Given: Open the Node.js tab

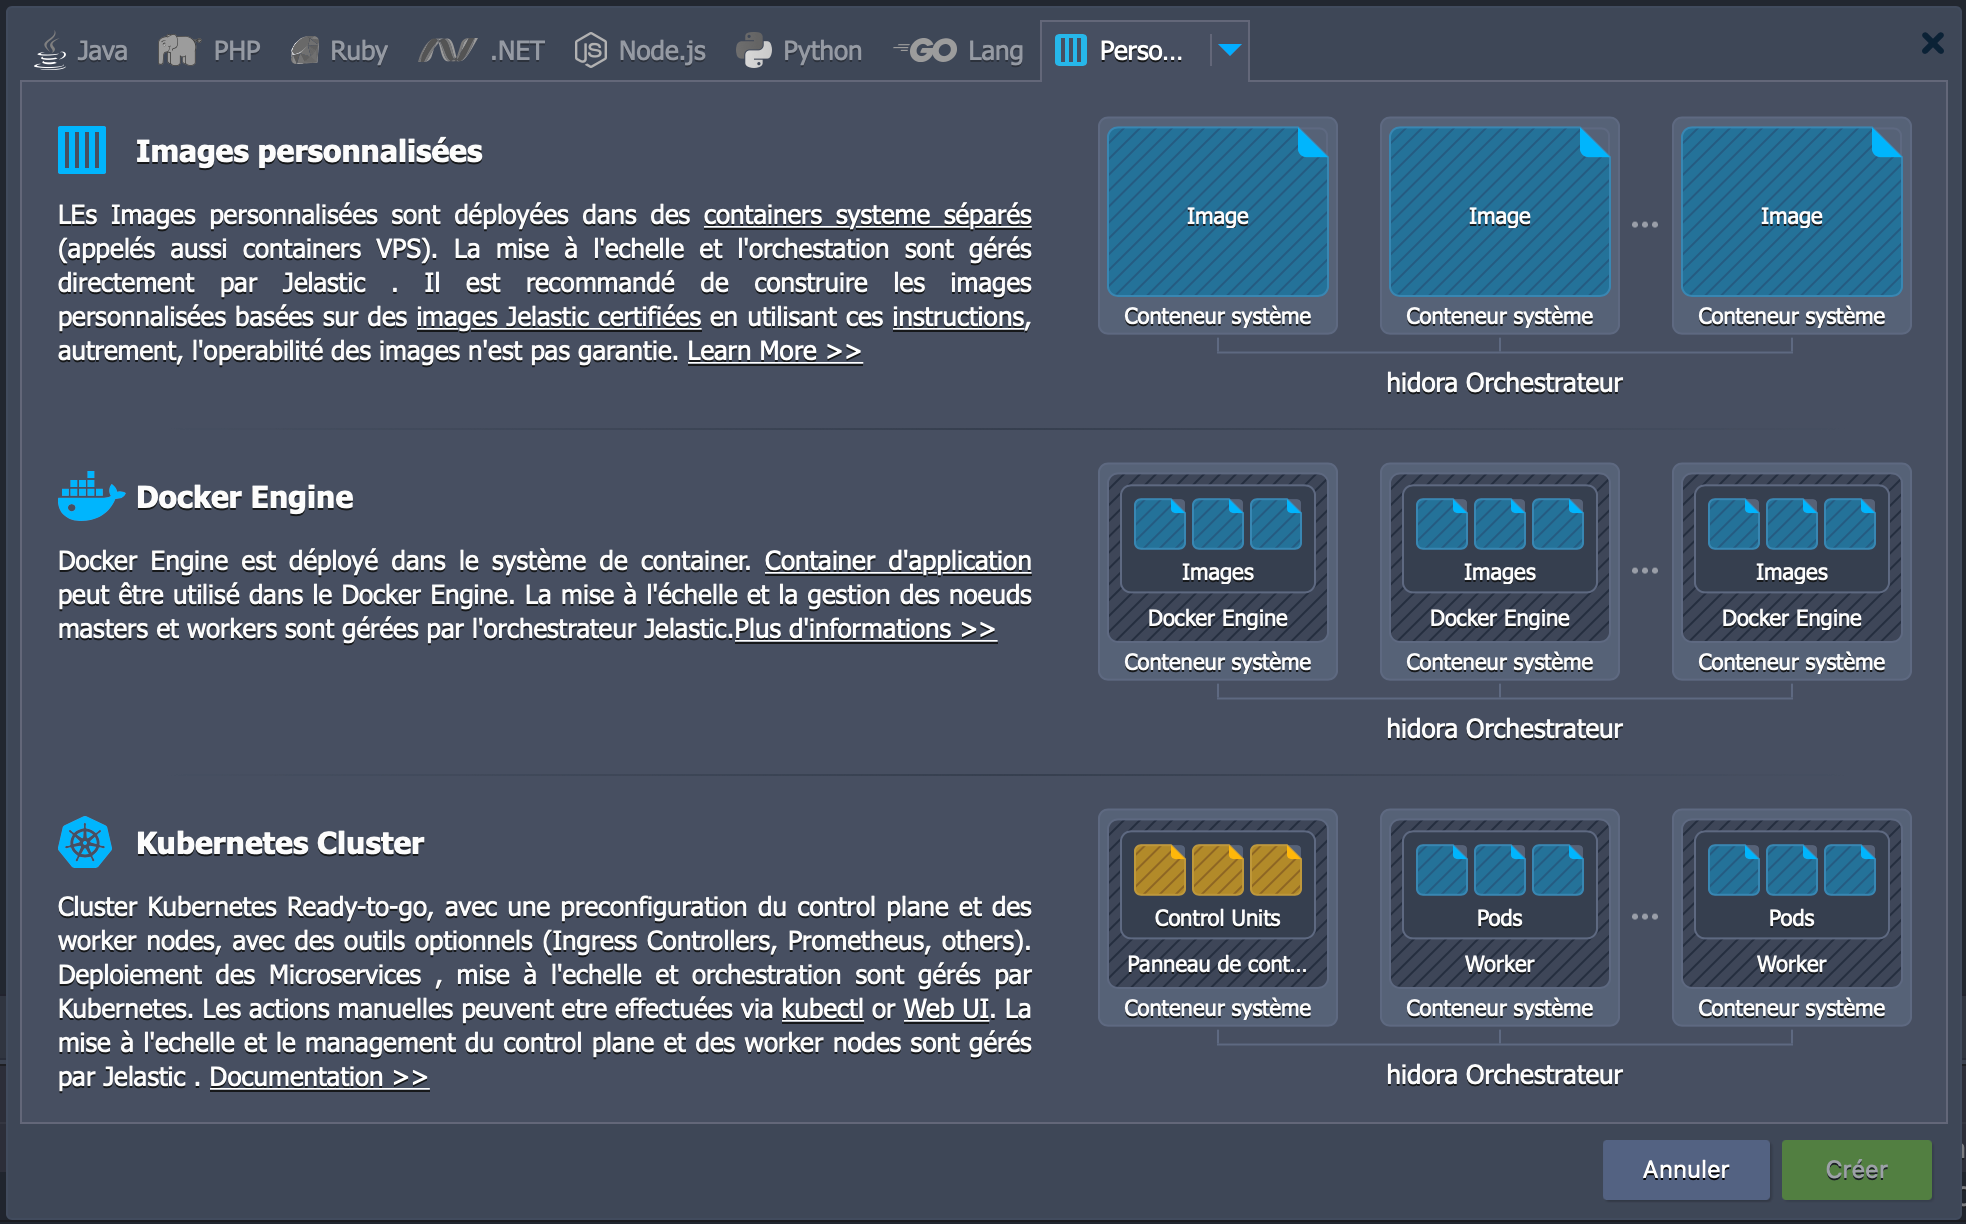Looking at the screenshot, I should [640, 50].
